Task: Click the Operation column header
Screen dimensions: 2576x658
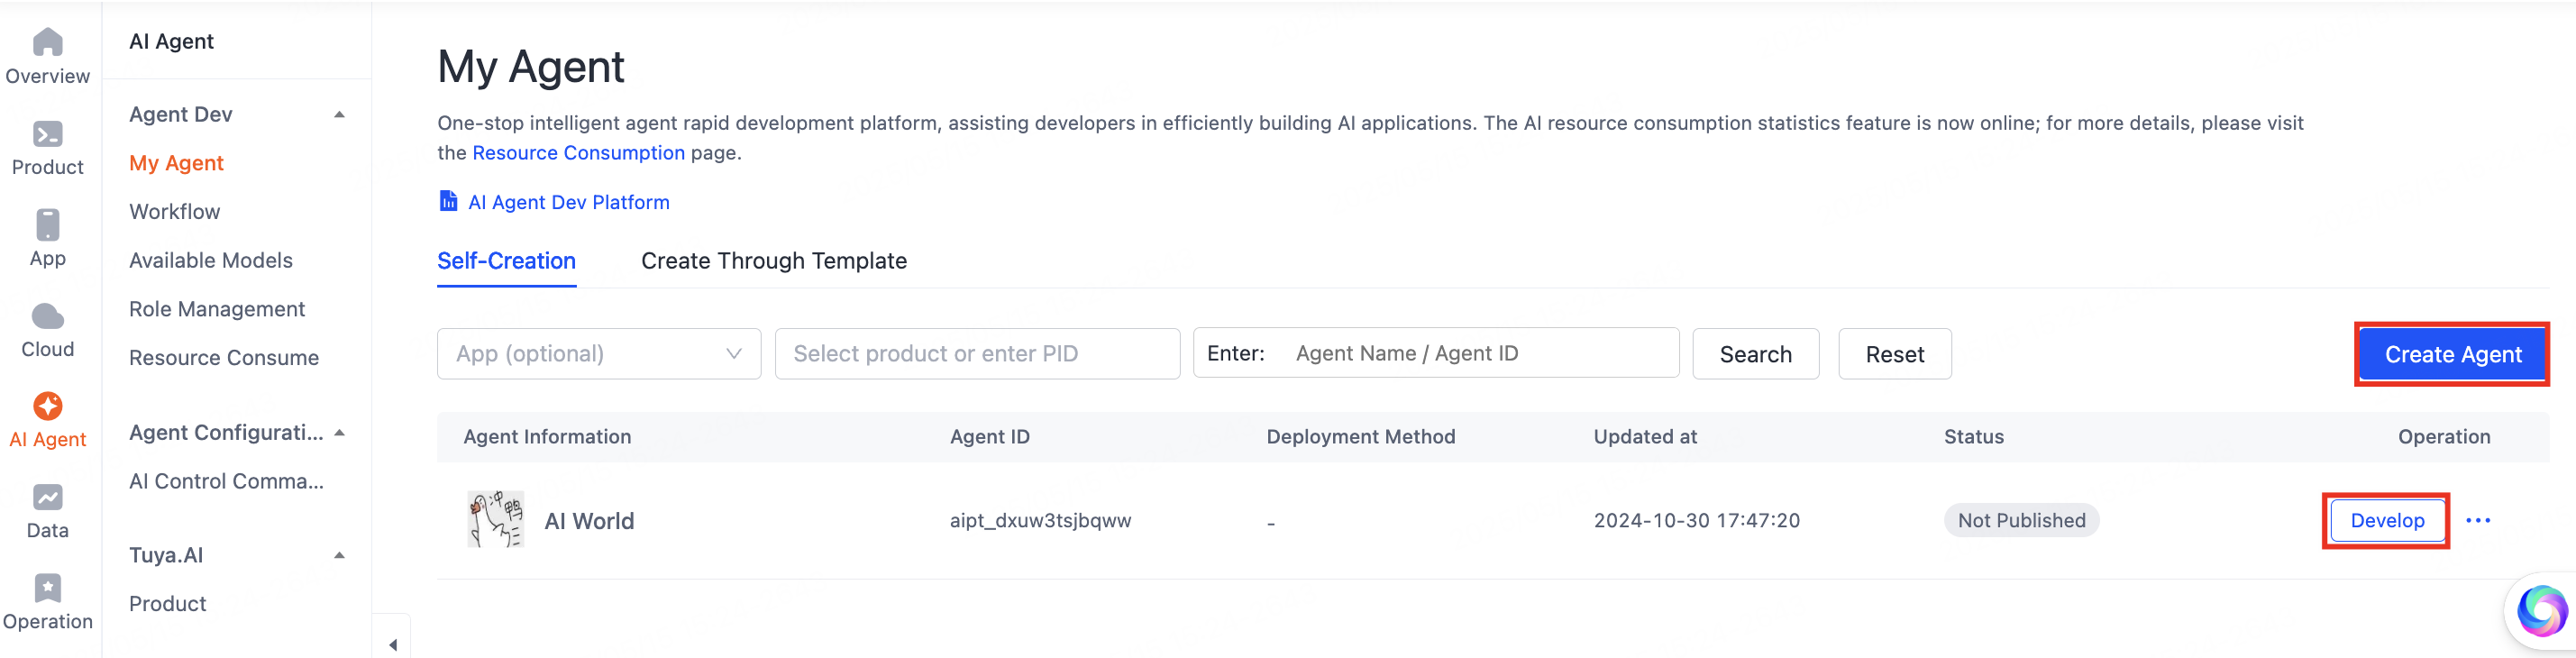Action: (x=2443, y=437)
